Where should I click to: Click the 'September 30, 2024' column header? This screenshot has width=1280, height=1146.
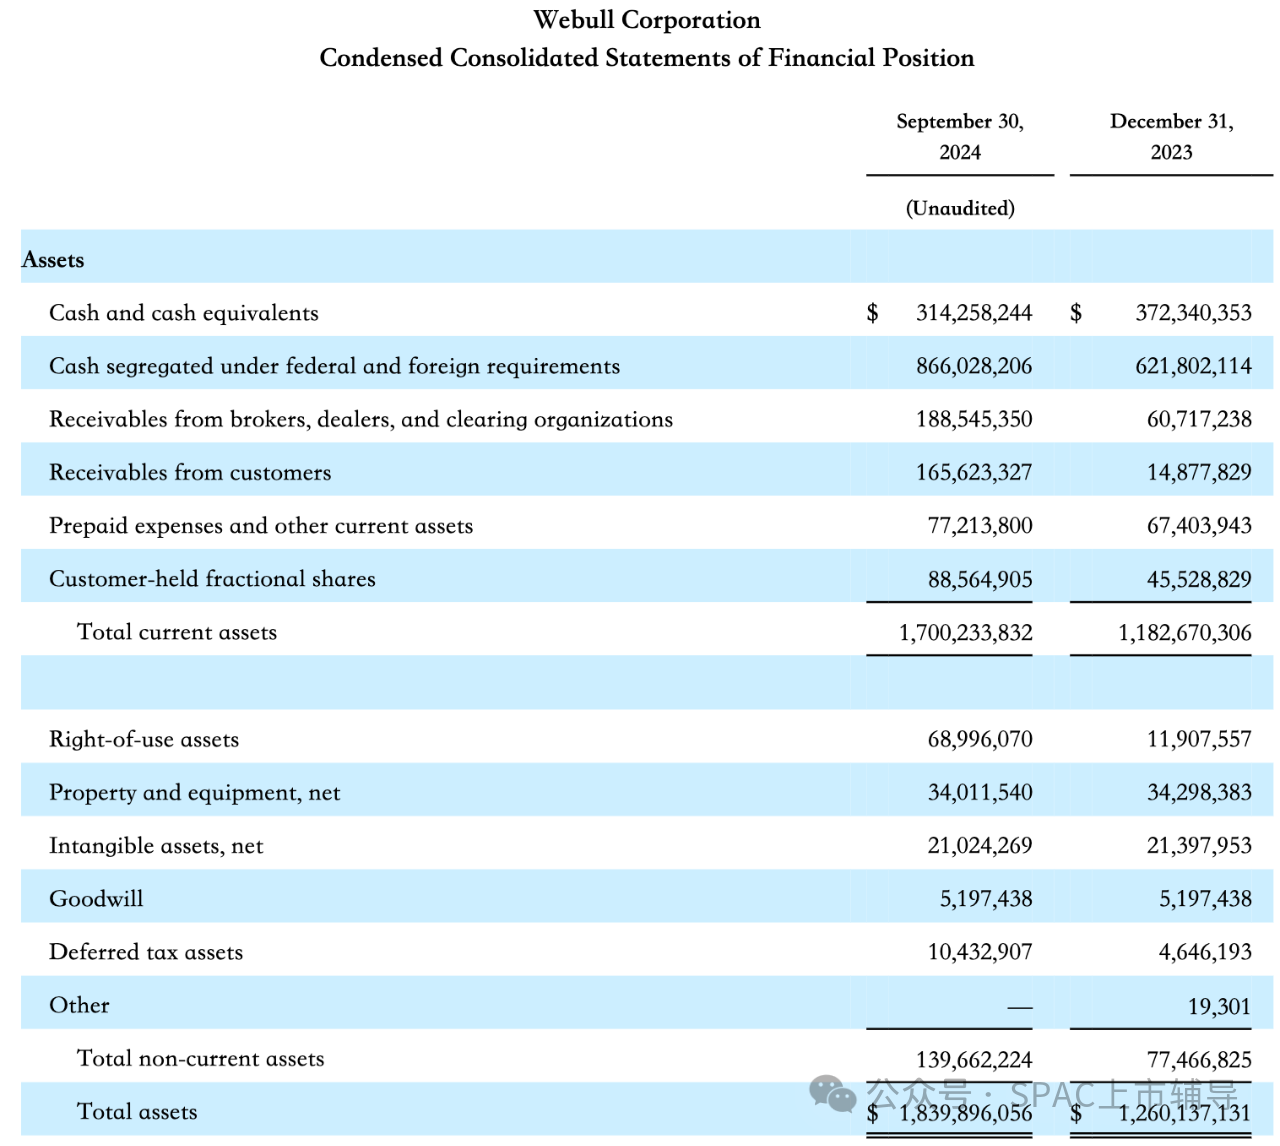tap(960, 136)
